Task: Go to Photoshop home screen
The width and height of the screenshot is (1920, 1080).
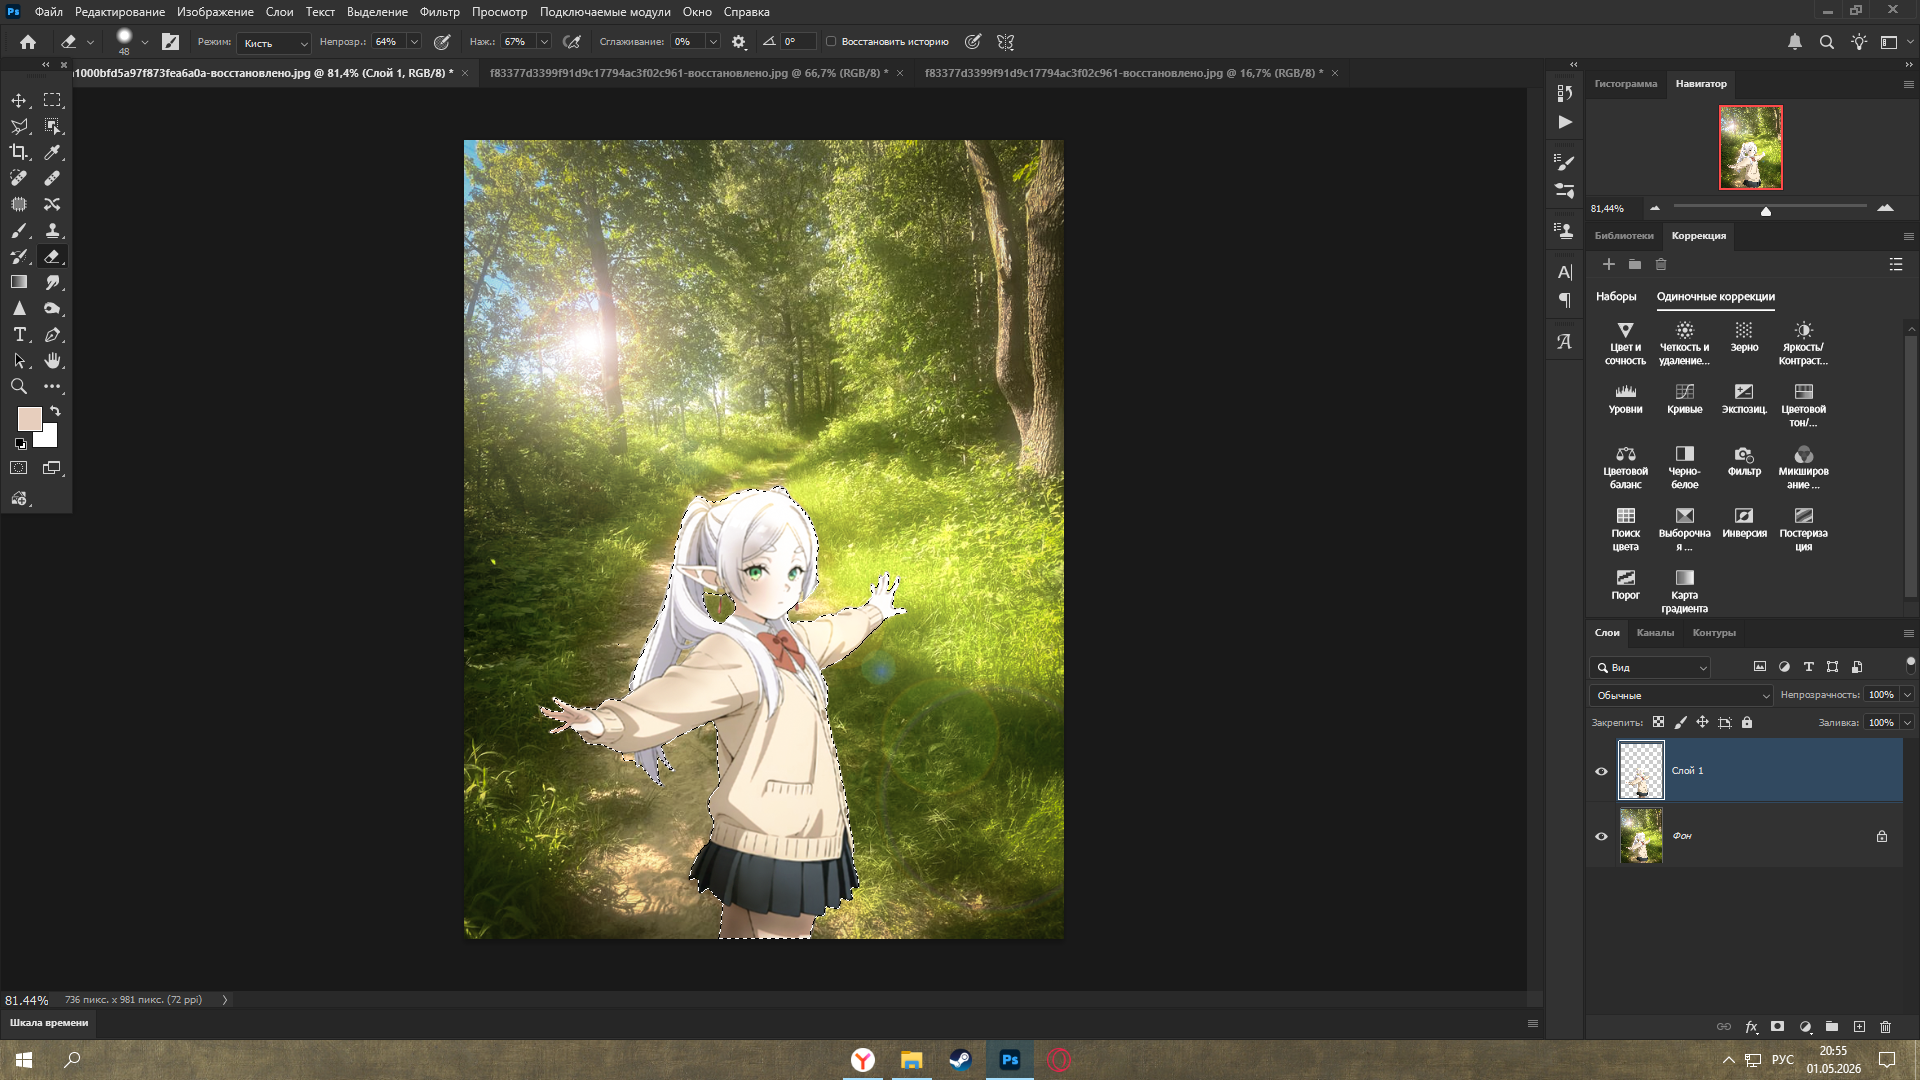Action: coord(28,42)
